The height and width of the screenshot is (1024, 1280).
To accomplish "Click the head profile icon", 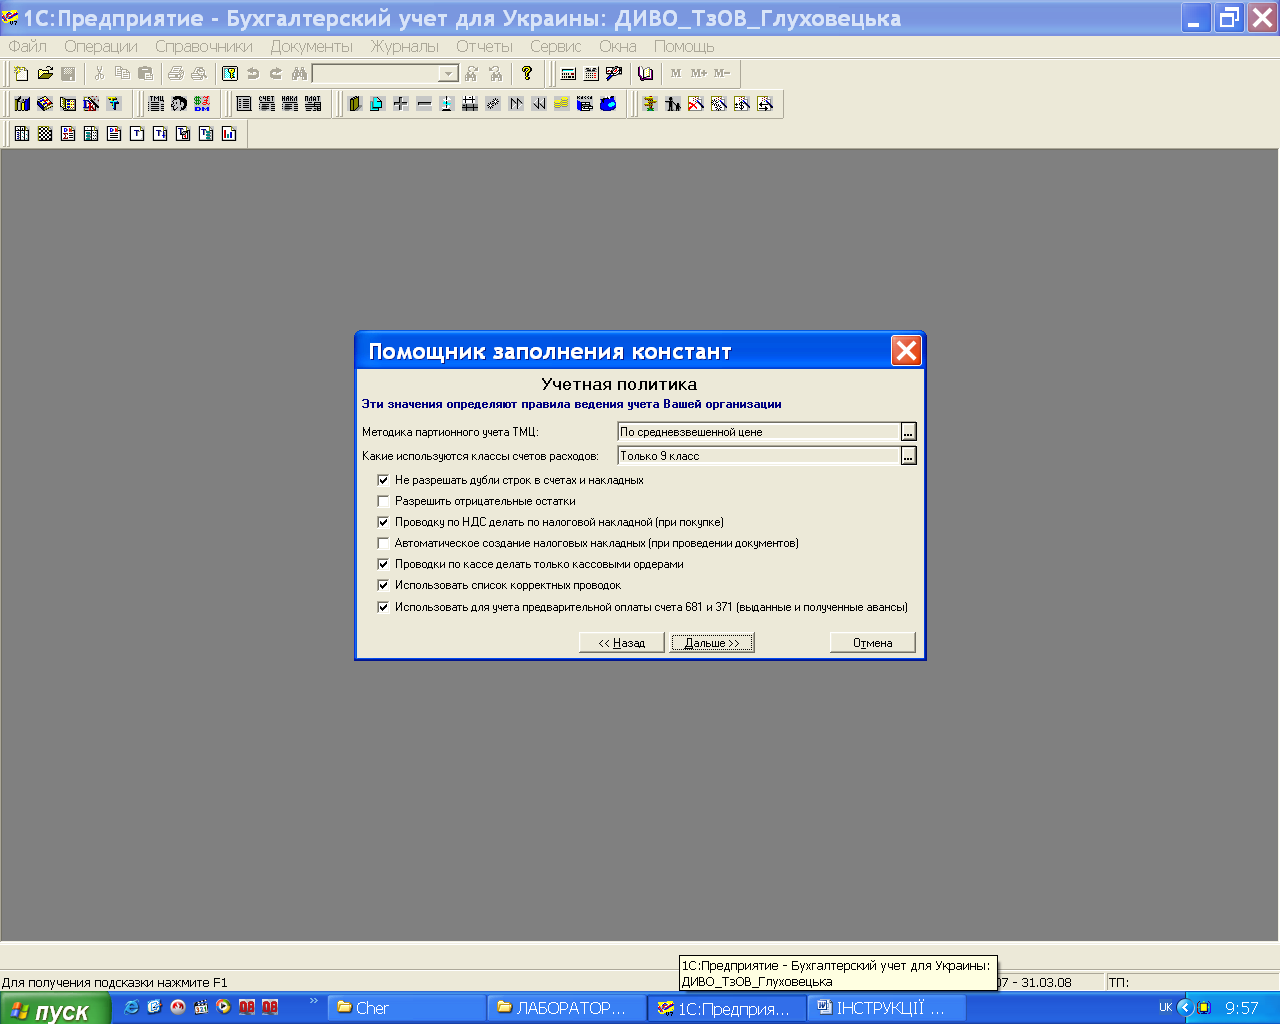I will pos(179,103).
